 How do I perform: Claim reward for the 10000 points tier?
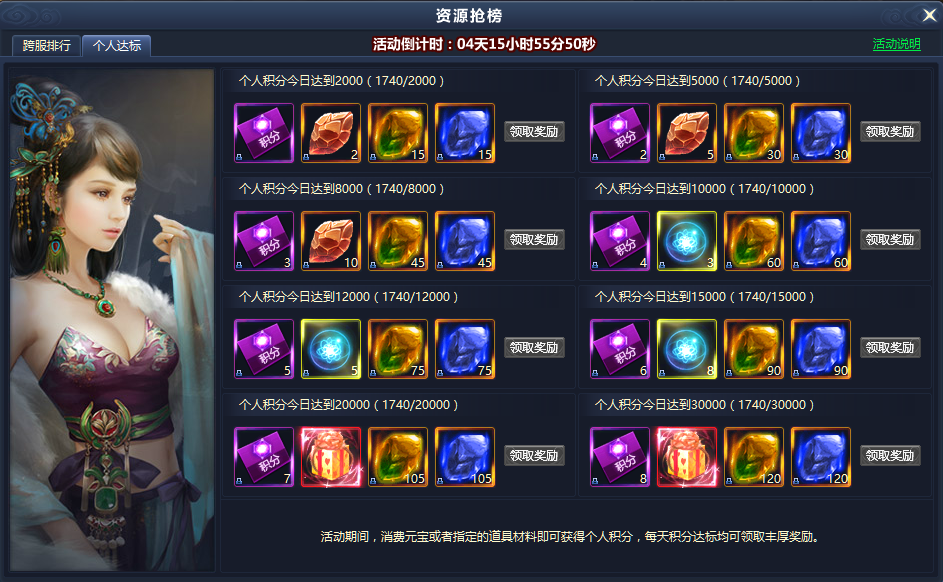(x=890, y=239)
